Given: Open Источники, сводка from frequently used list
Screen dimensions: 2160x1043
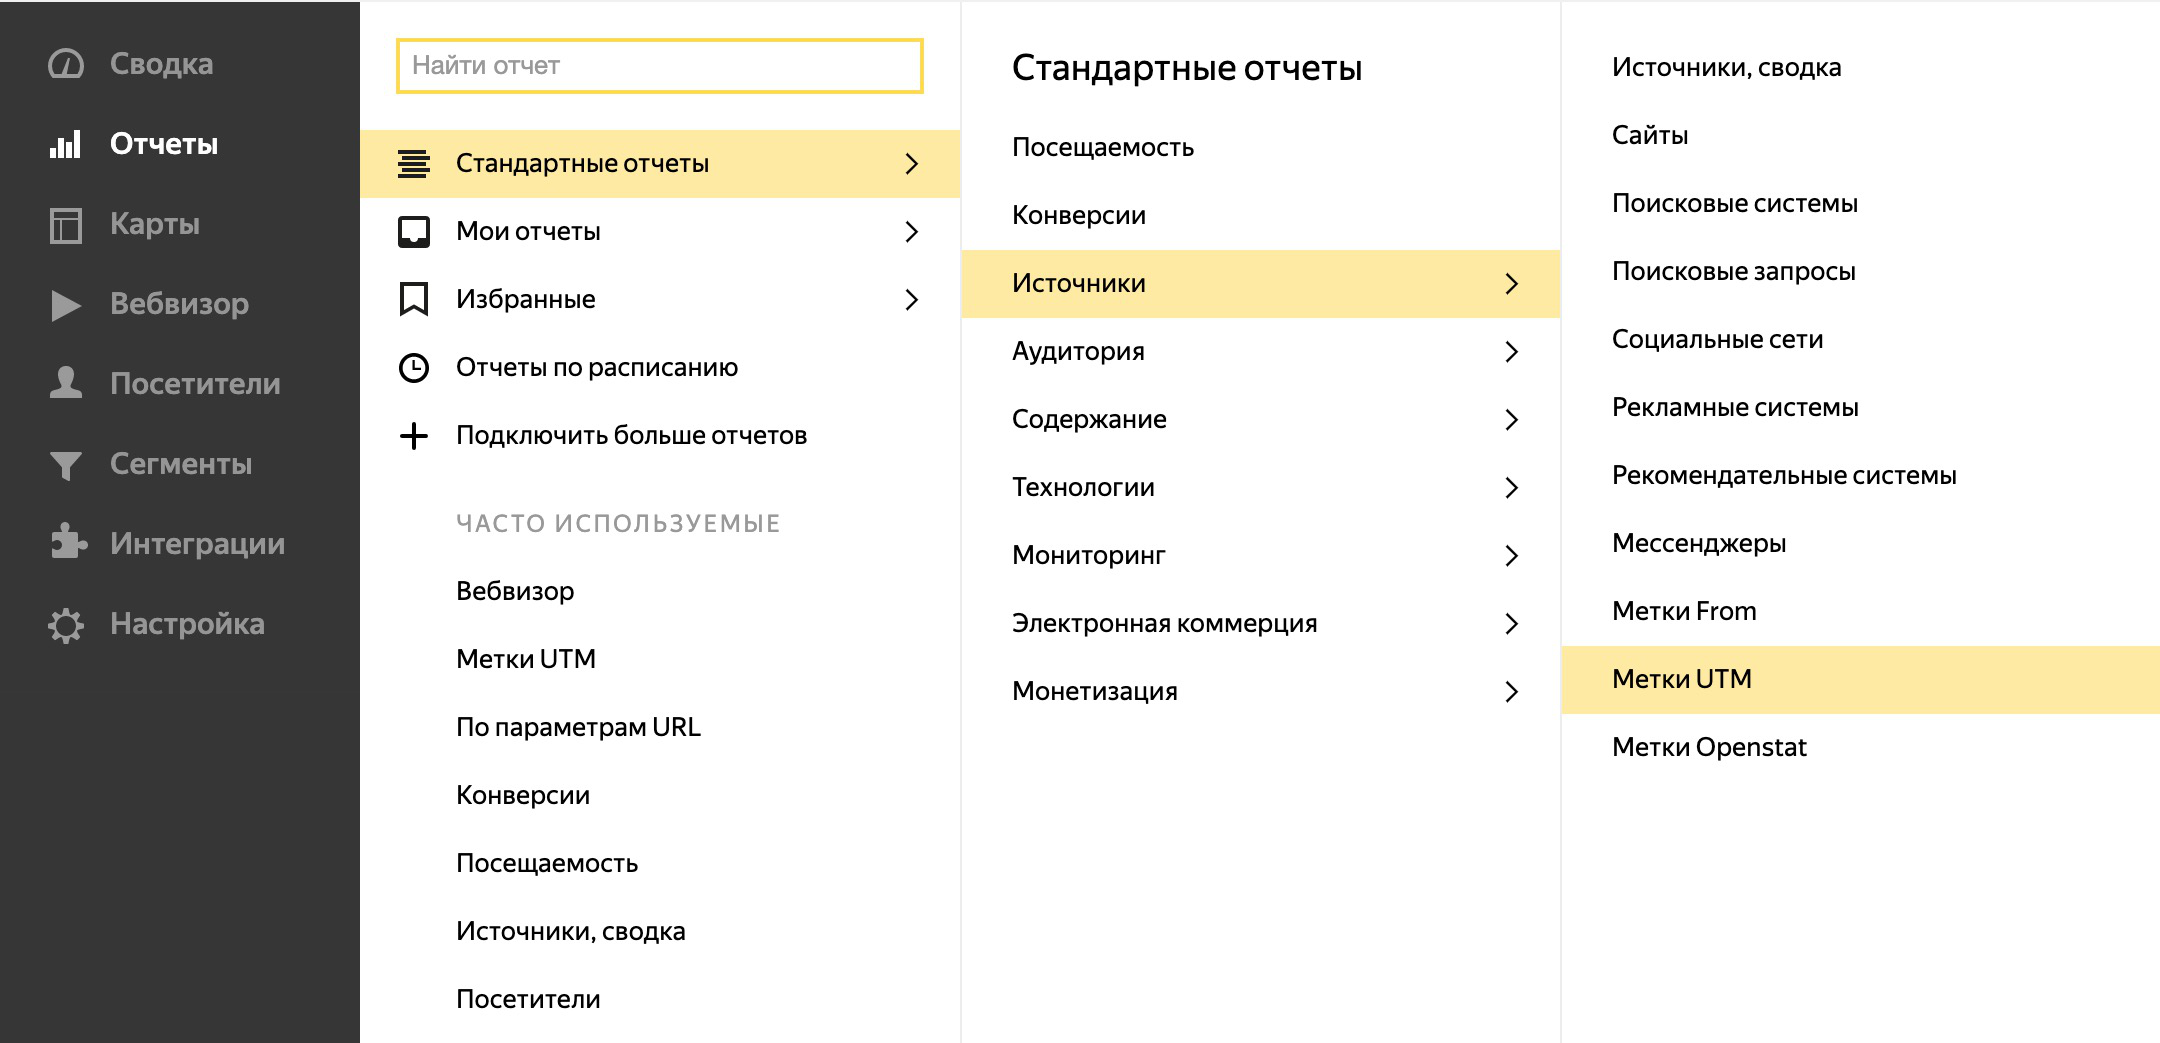Looking at the screenshot, I should [x=570, y=931].
